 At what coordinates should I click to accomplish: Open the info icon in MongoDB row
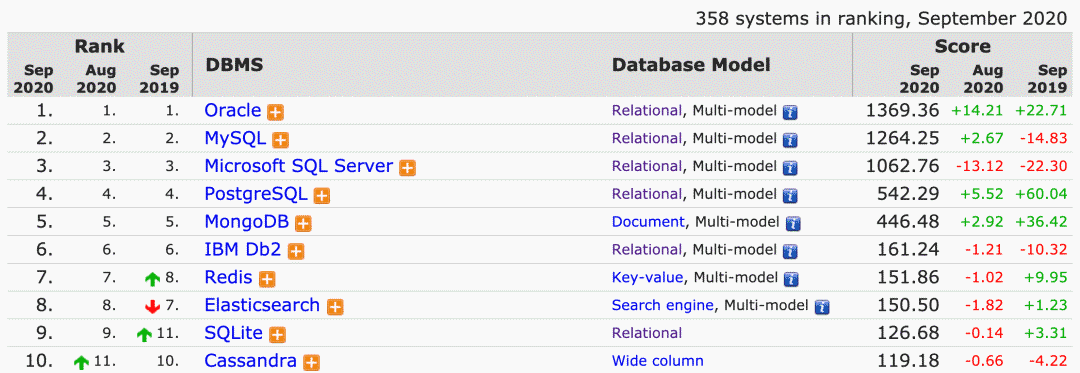pos(793,224)
